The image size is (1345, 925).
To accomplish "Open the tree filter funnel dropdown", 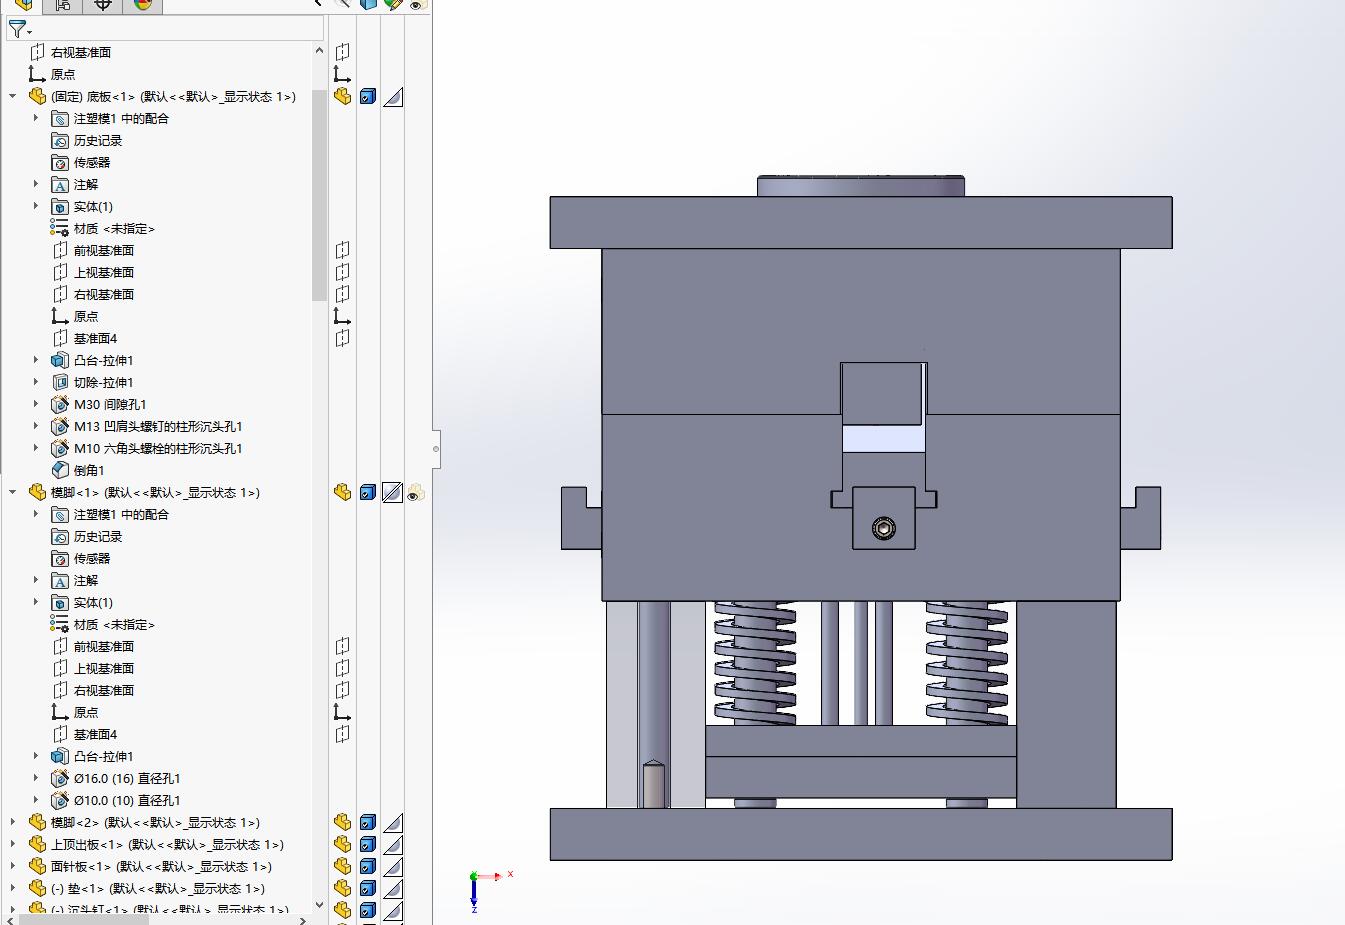I will (19, 29).
